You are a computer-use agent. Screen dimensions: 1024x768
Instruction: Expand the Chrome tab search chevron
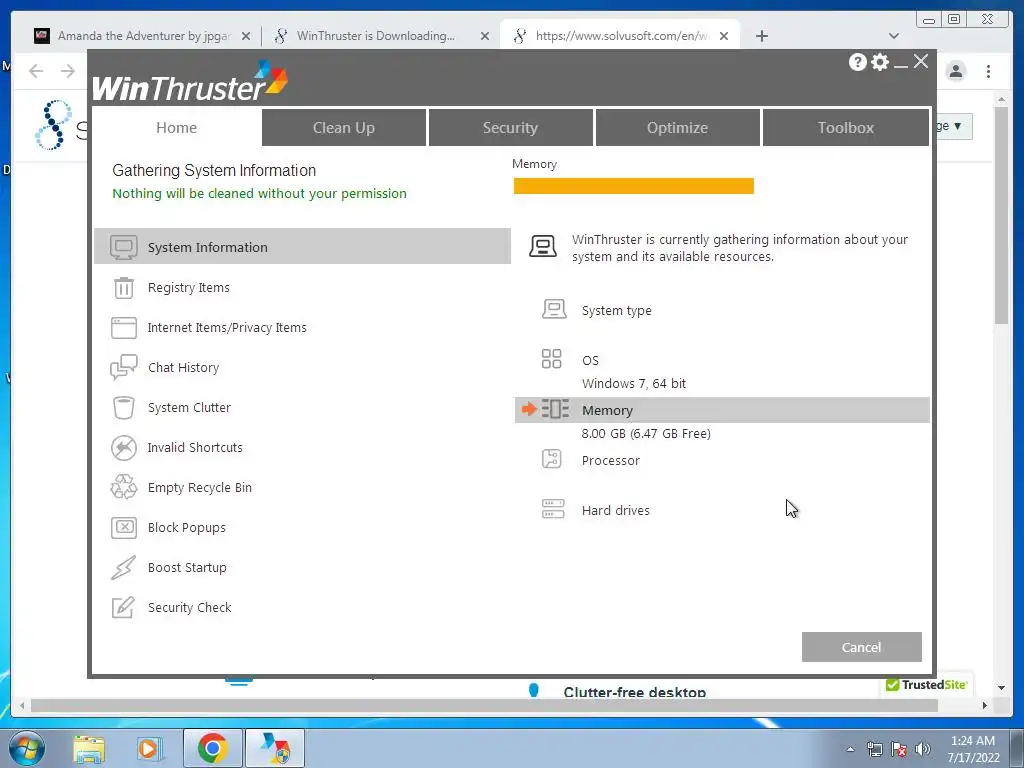(893, 36)
